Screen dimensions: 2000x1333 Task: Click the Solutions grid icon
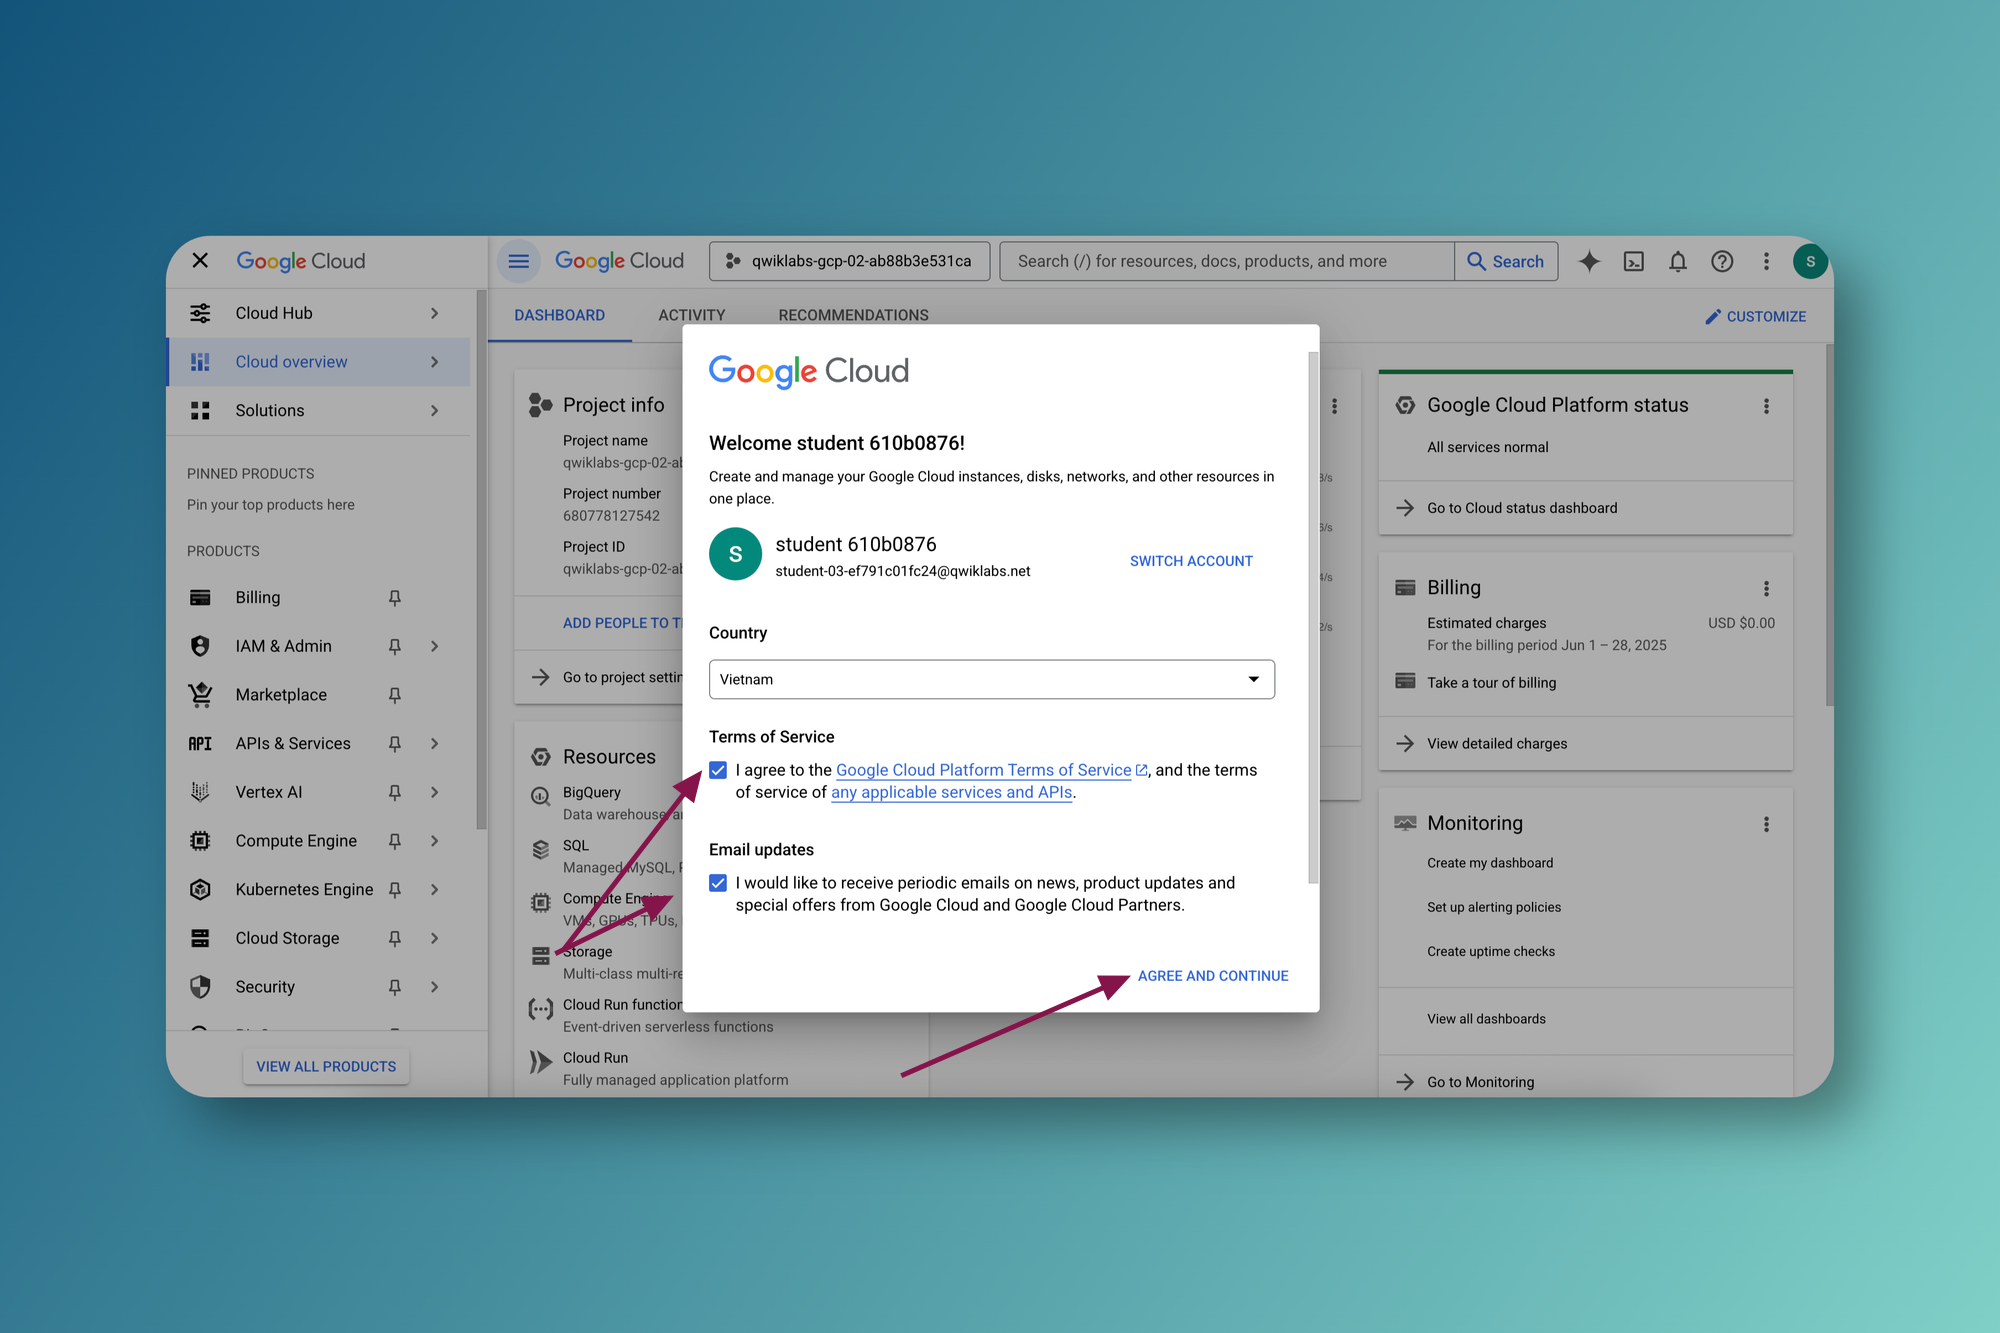pos(200,410)
